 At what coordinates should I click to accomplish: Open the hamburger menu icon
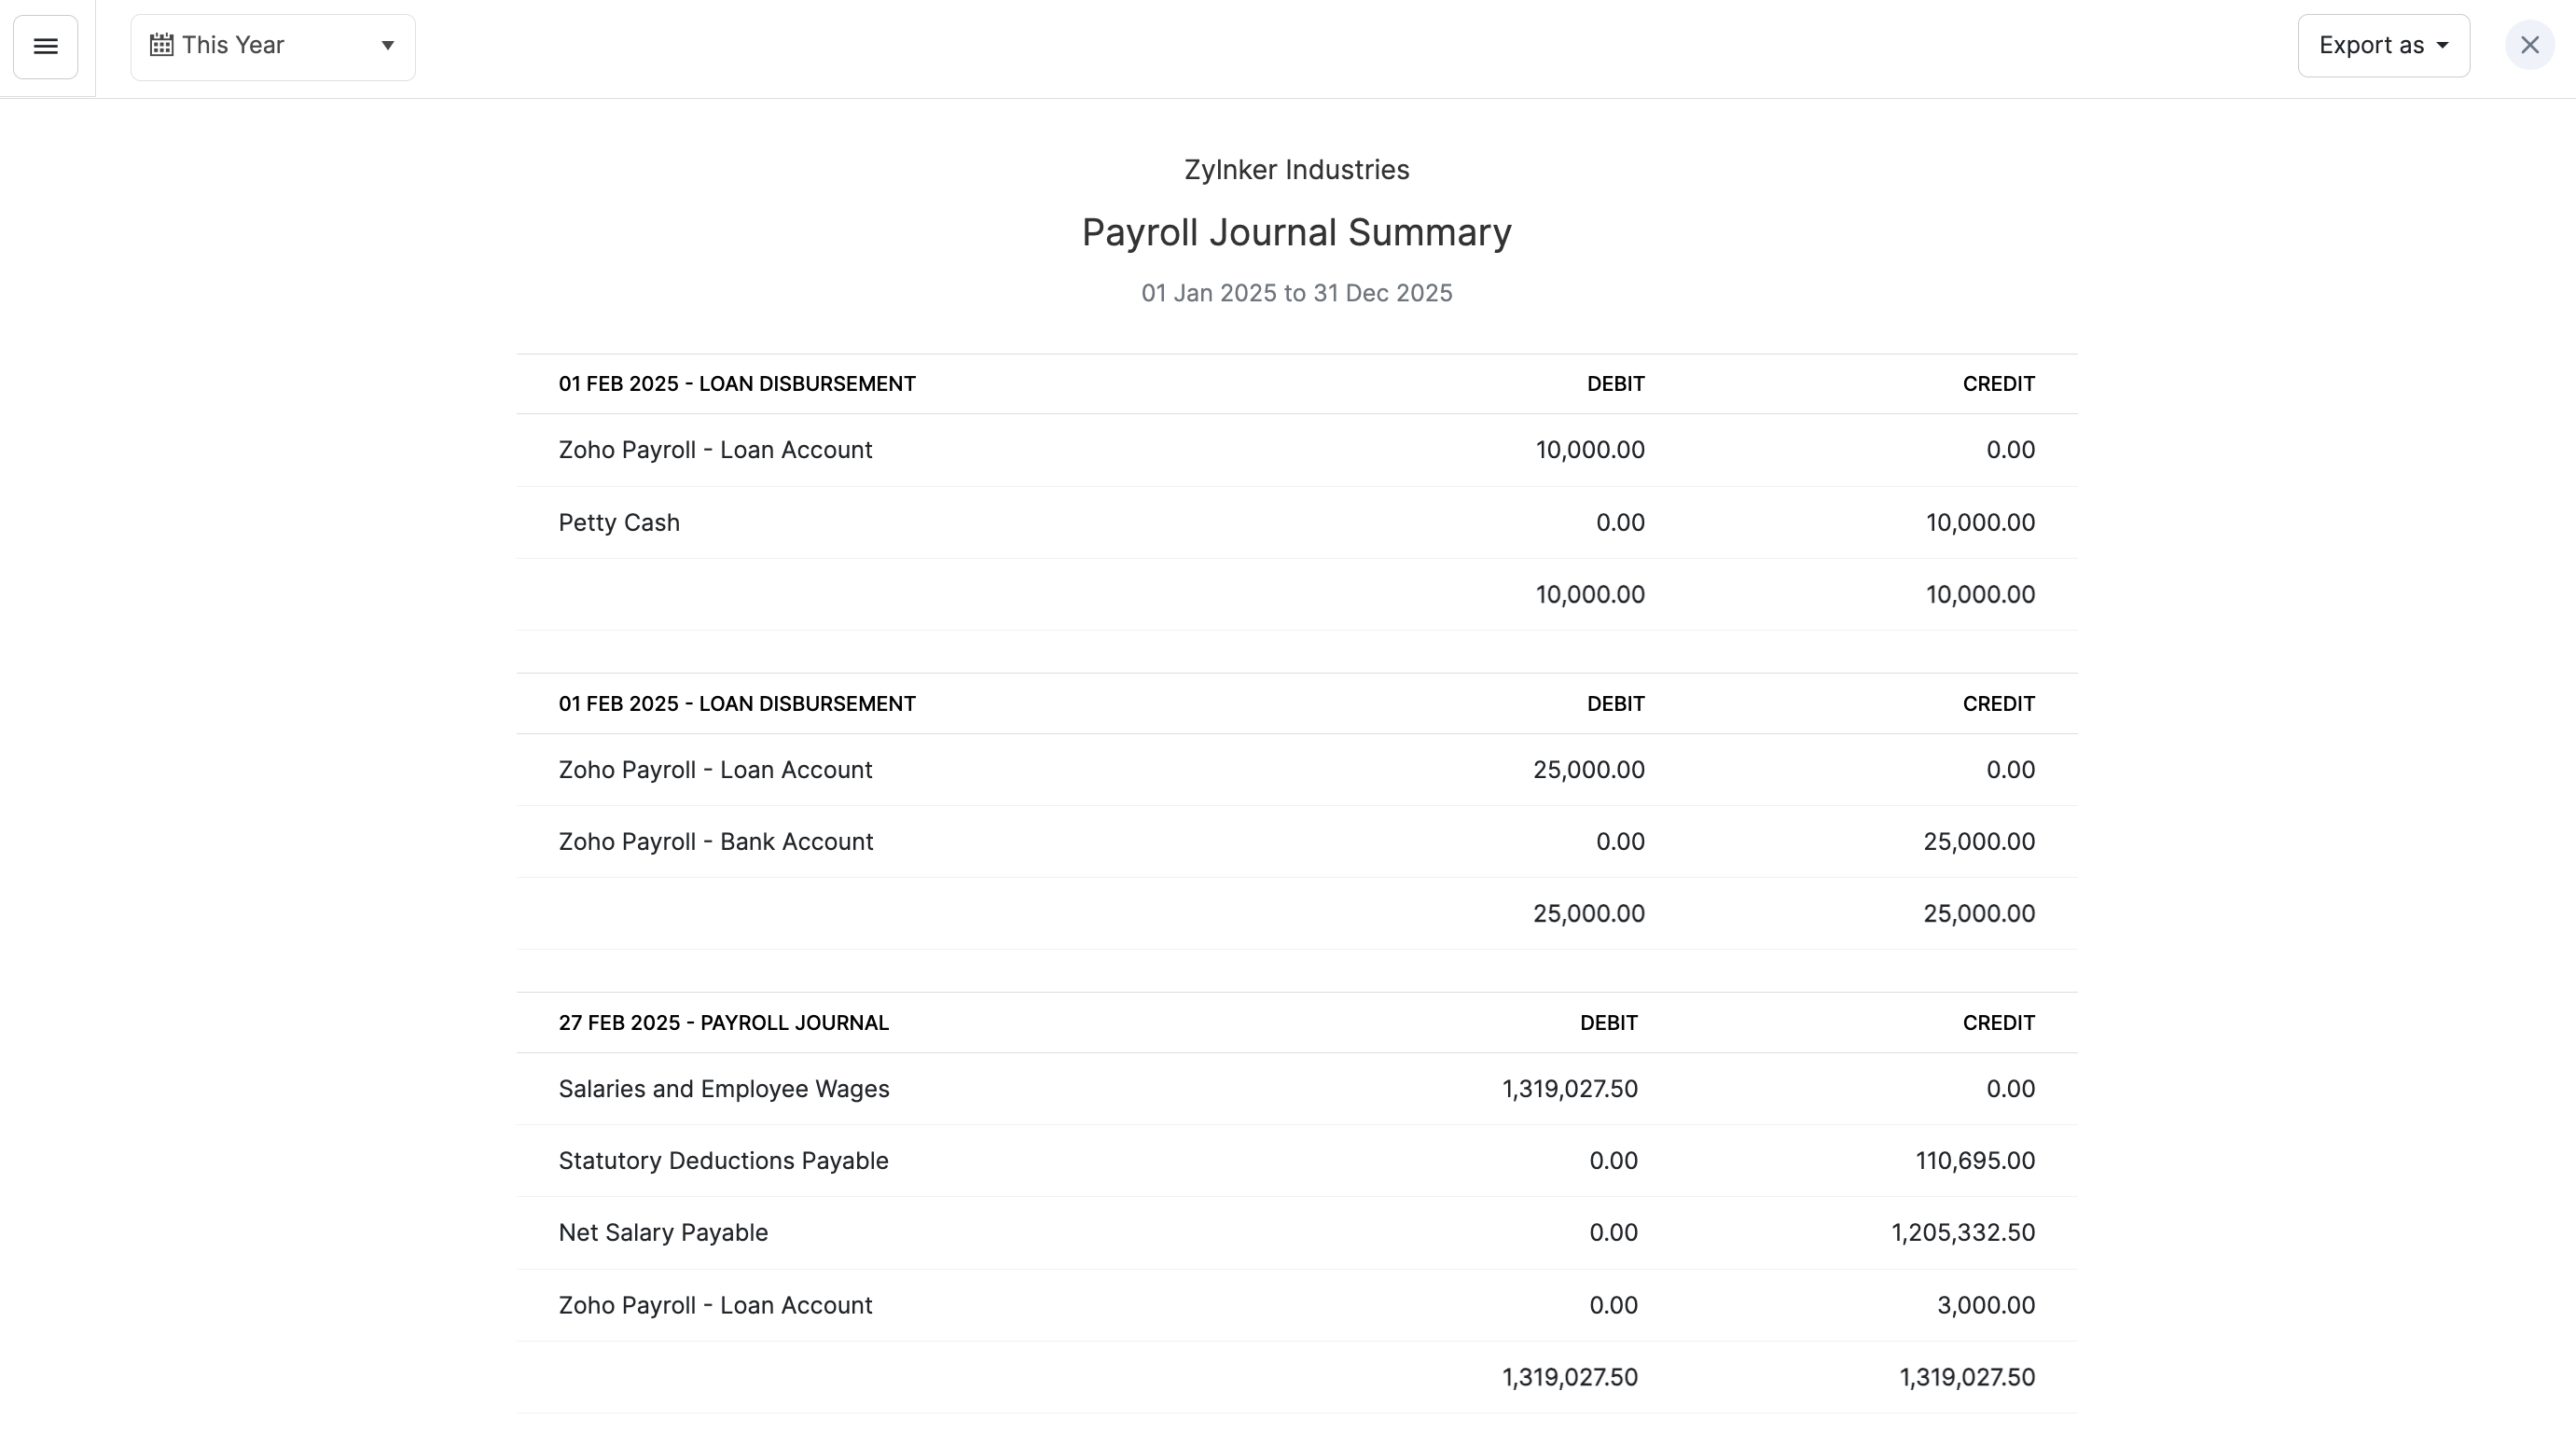point(45,47)
